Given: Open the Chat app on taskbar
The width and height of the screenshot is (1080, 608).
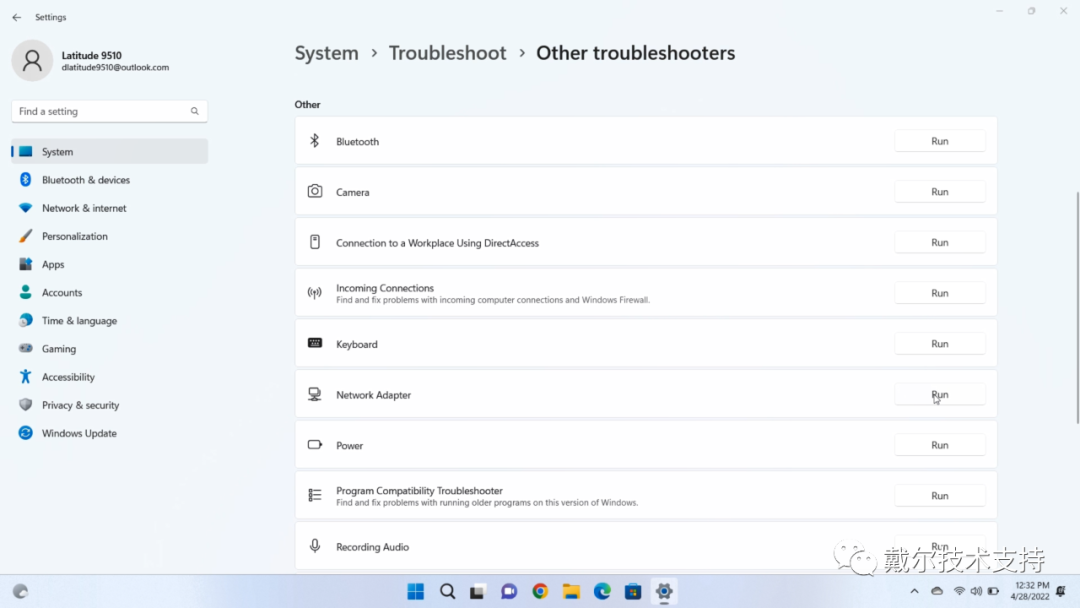Looking at the screenshot, I should click(x=509, y=591).
